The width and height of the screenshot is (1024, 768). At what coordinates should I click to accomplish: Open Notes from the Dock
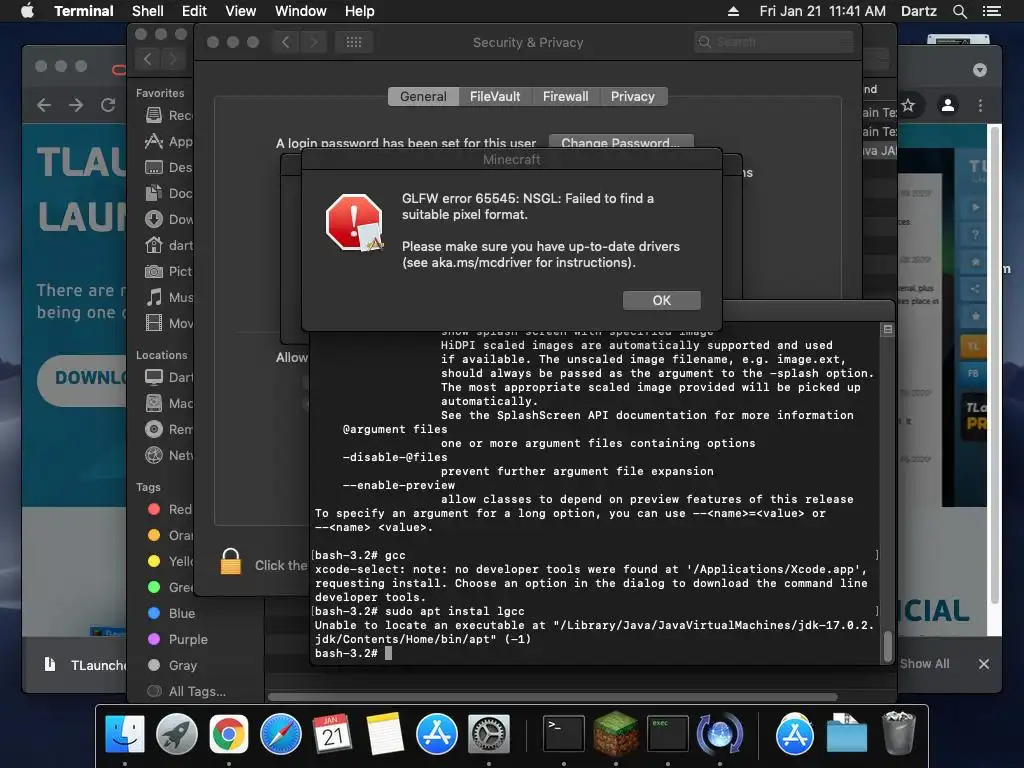pyautogui.click(x=385, y=734)
